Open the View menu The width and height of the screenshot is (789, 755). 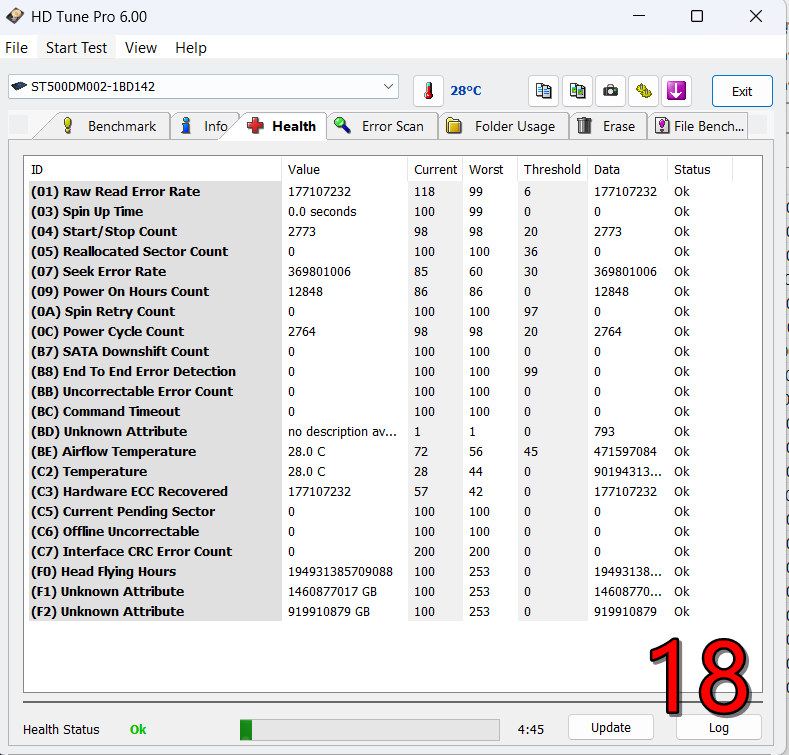(141, 48)
